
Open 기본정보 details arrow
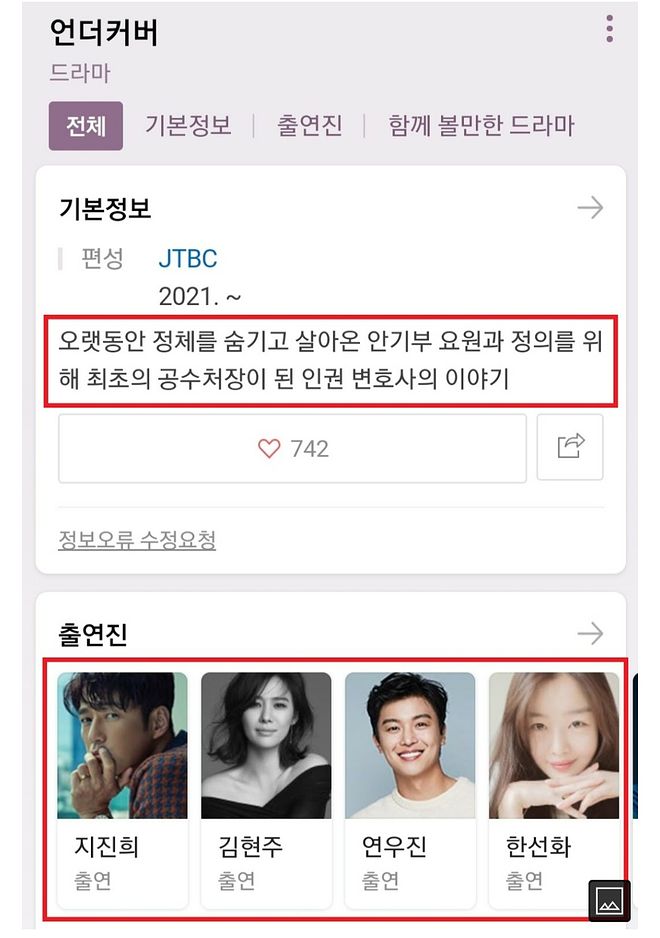pos(590,208)
